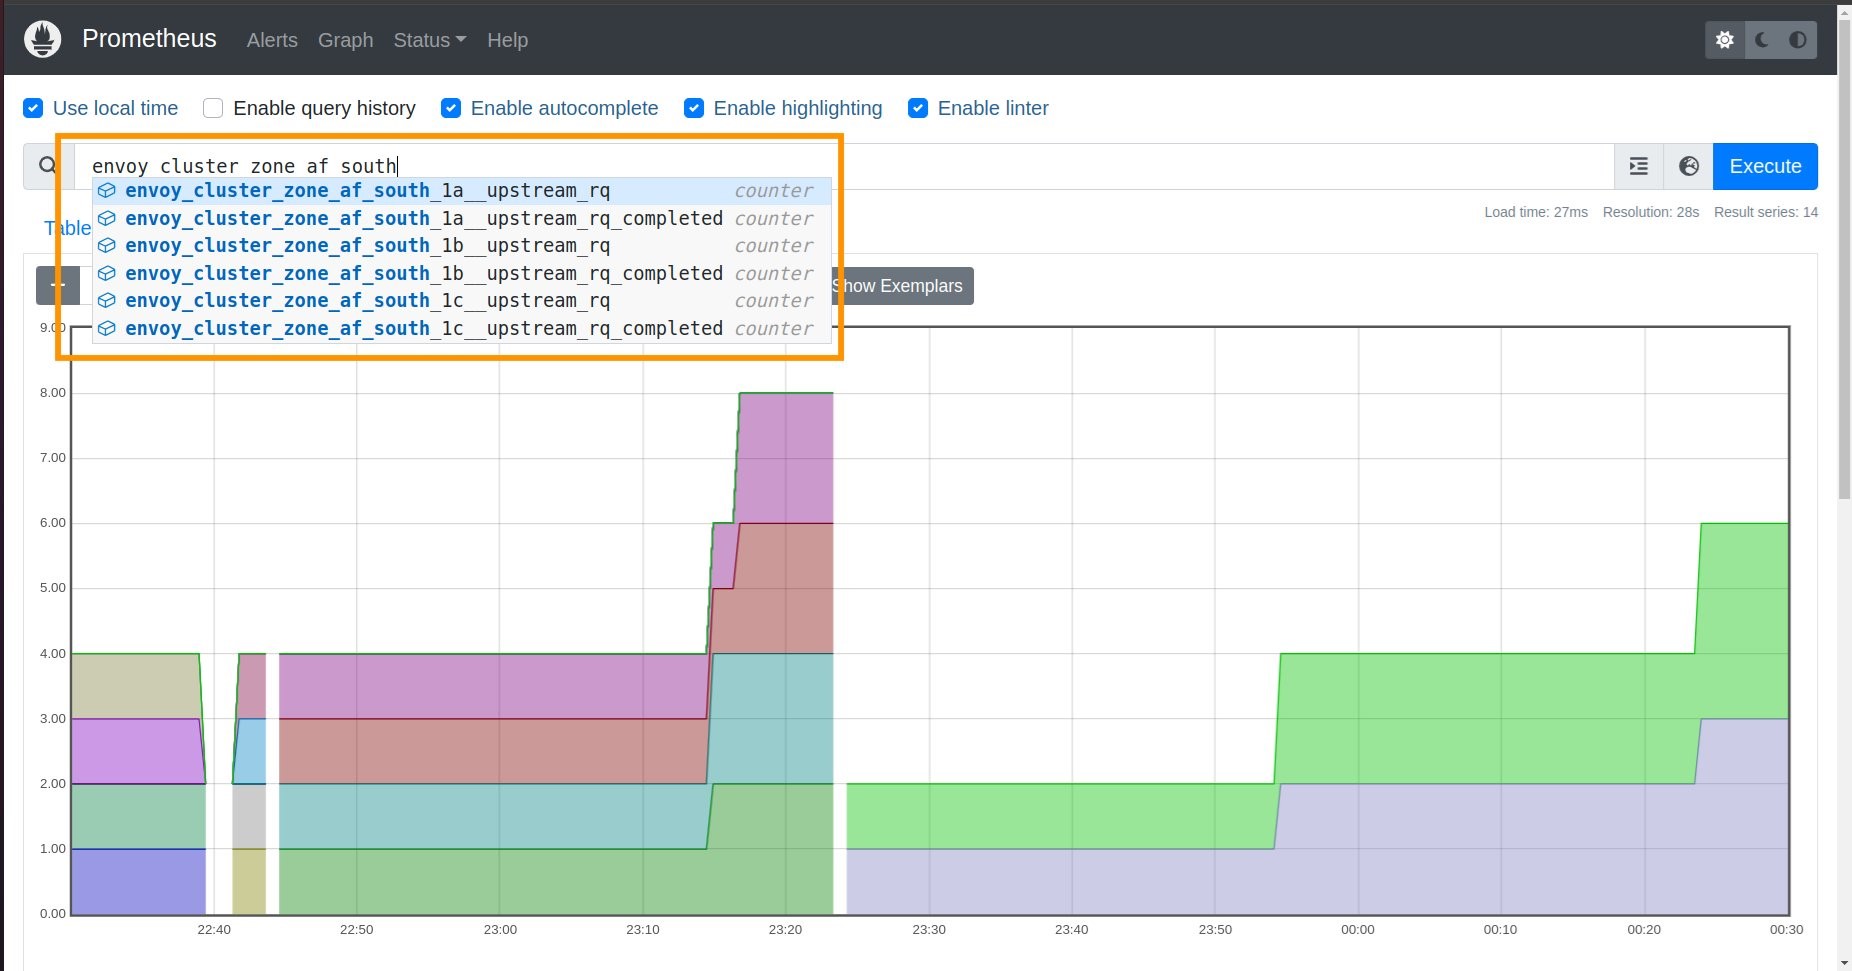Image resolution: width=1852 pixels, height=971 pixels.
Task: Open the Graph page
Action: click(x=345, y=40)
